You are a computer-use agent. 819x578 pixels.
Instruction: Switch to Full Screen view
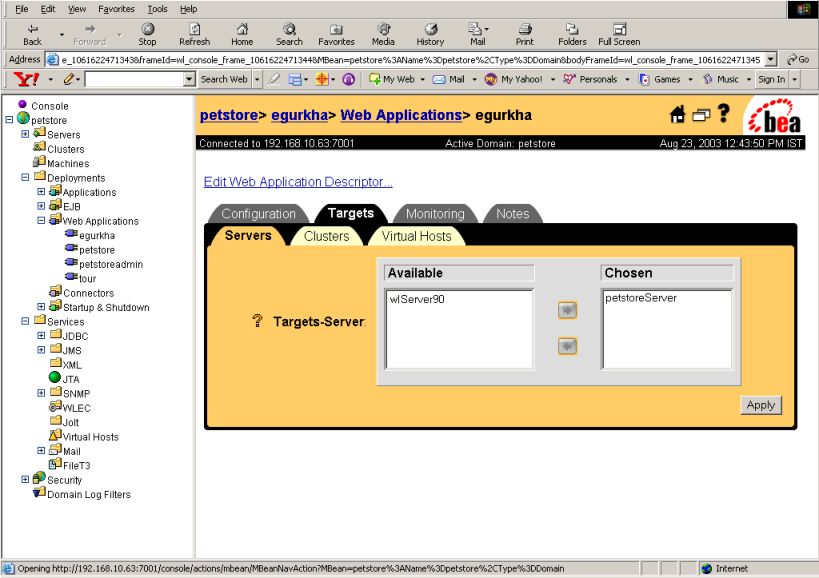coord(619,34)
